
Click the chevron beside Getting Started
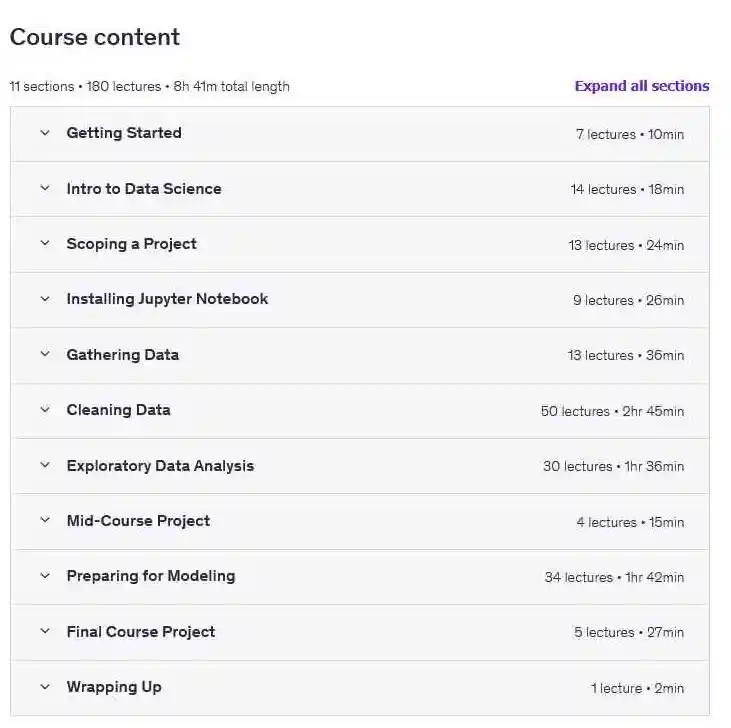[x=44, y=133]
